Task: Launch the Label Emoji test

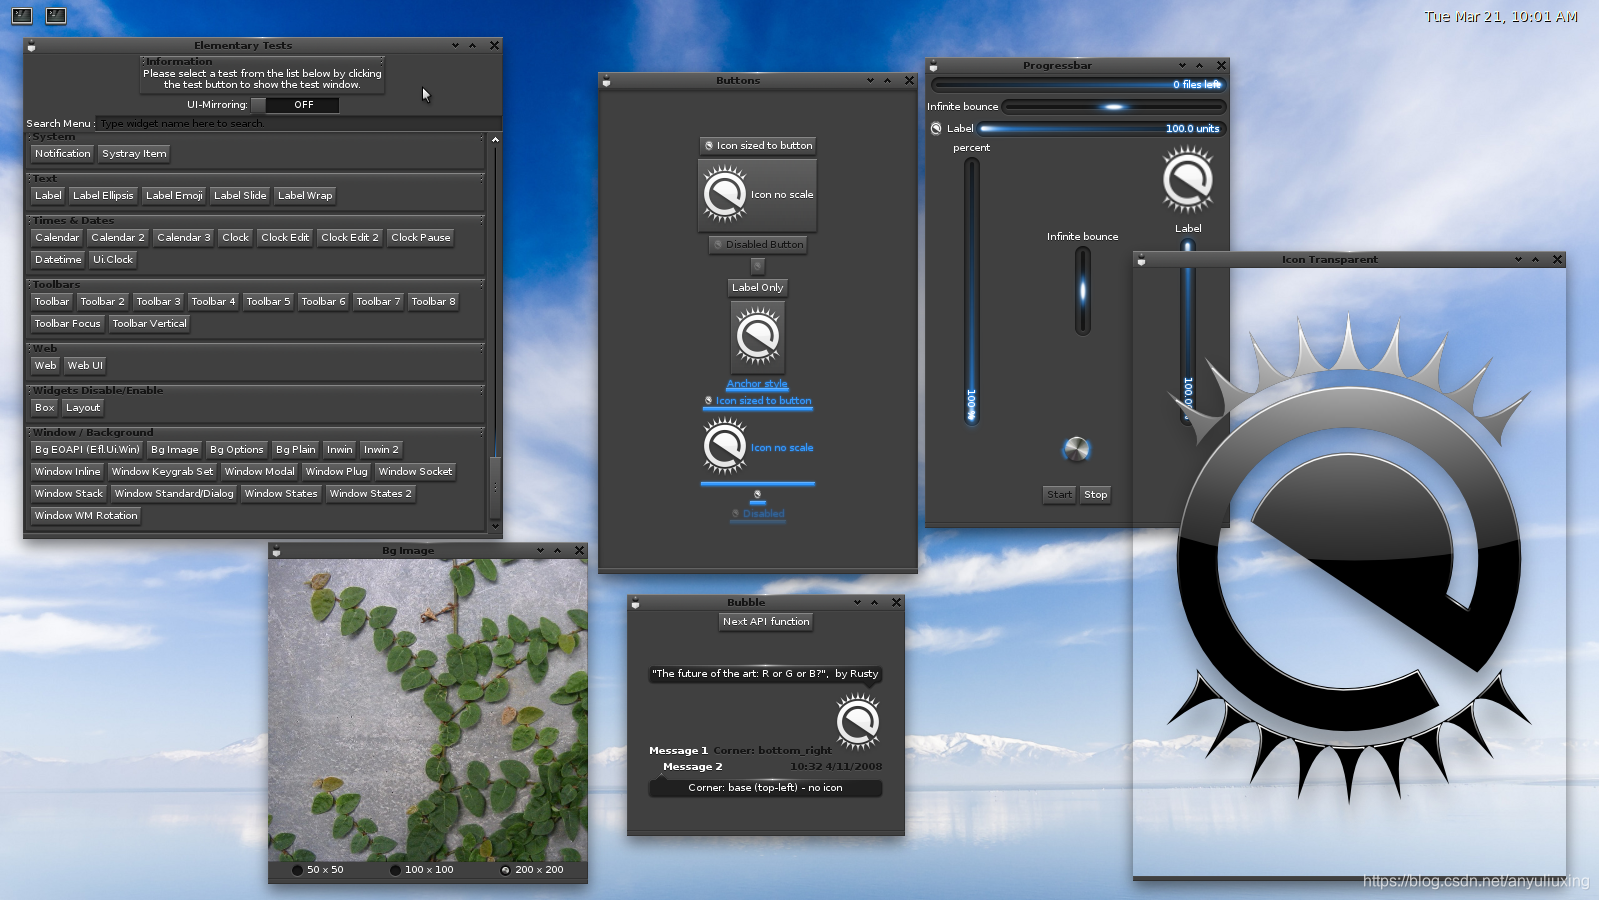Action: coord(174,195)
